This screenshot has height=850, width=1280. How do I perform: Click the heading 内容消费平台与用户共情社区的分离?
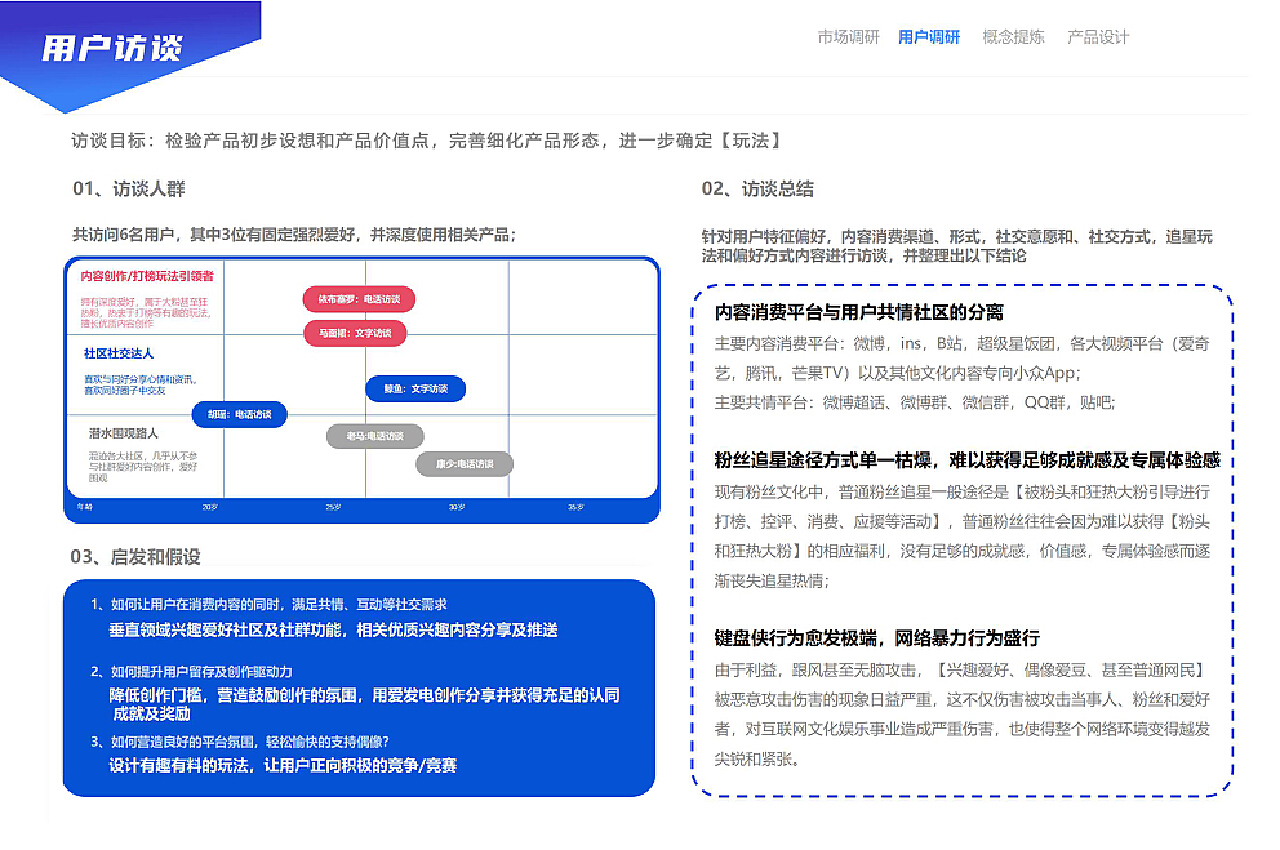[x=859, y=313]
